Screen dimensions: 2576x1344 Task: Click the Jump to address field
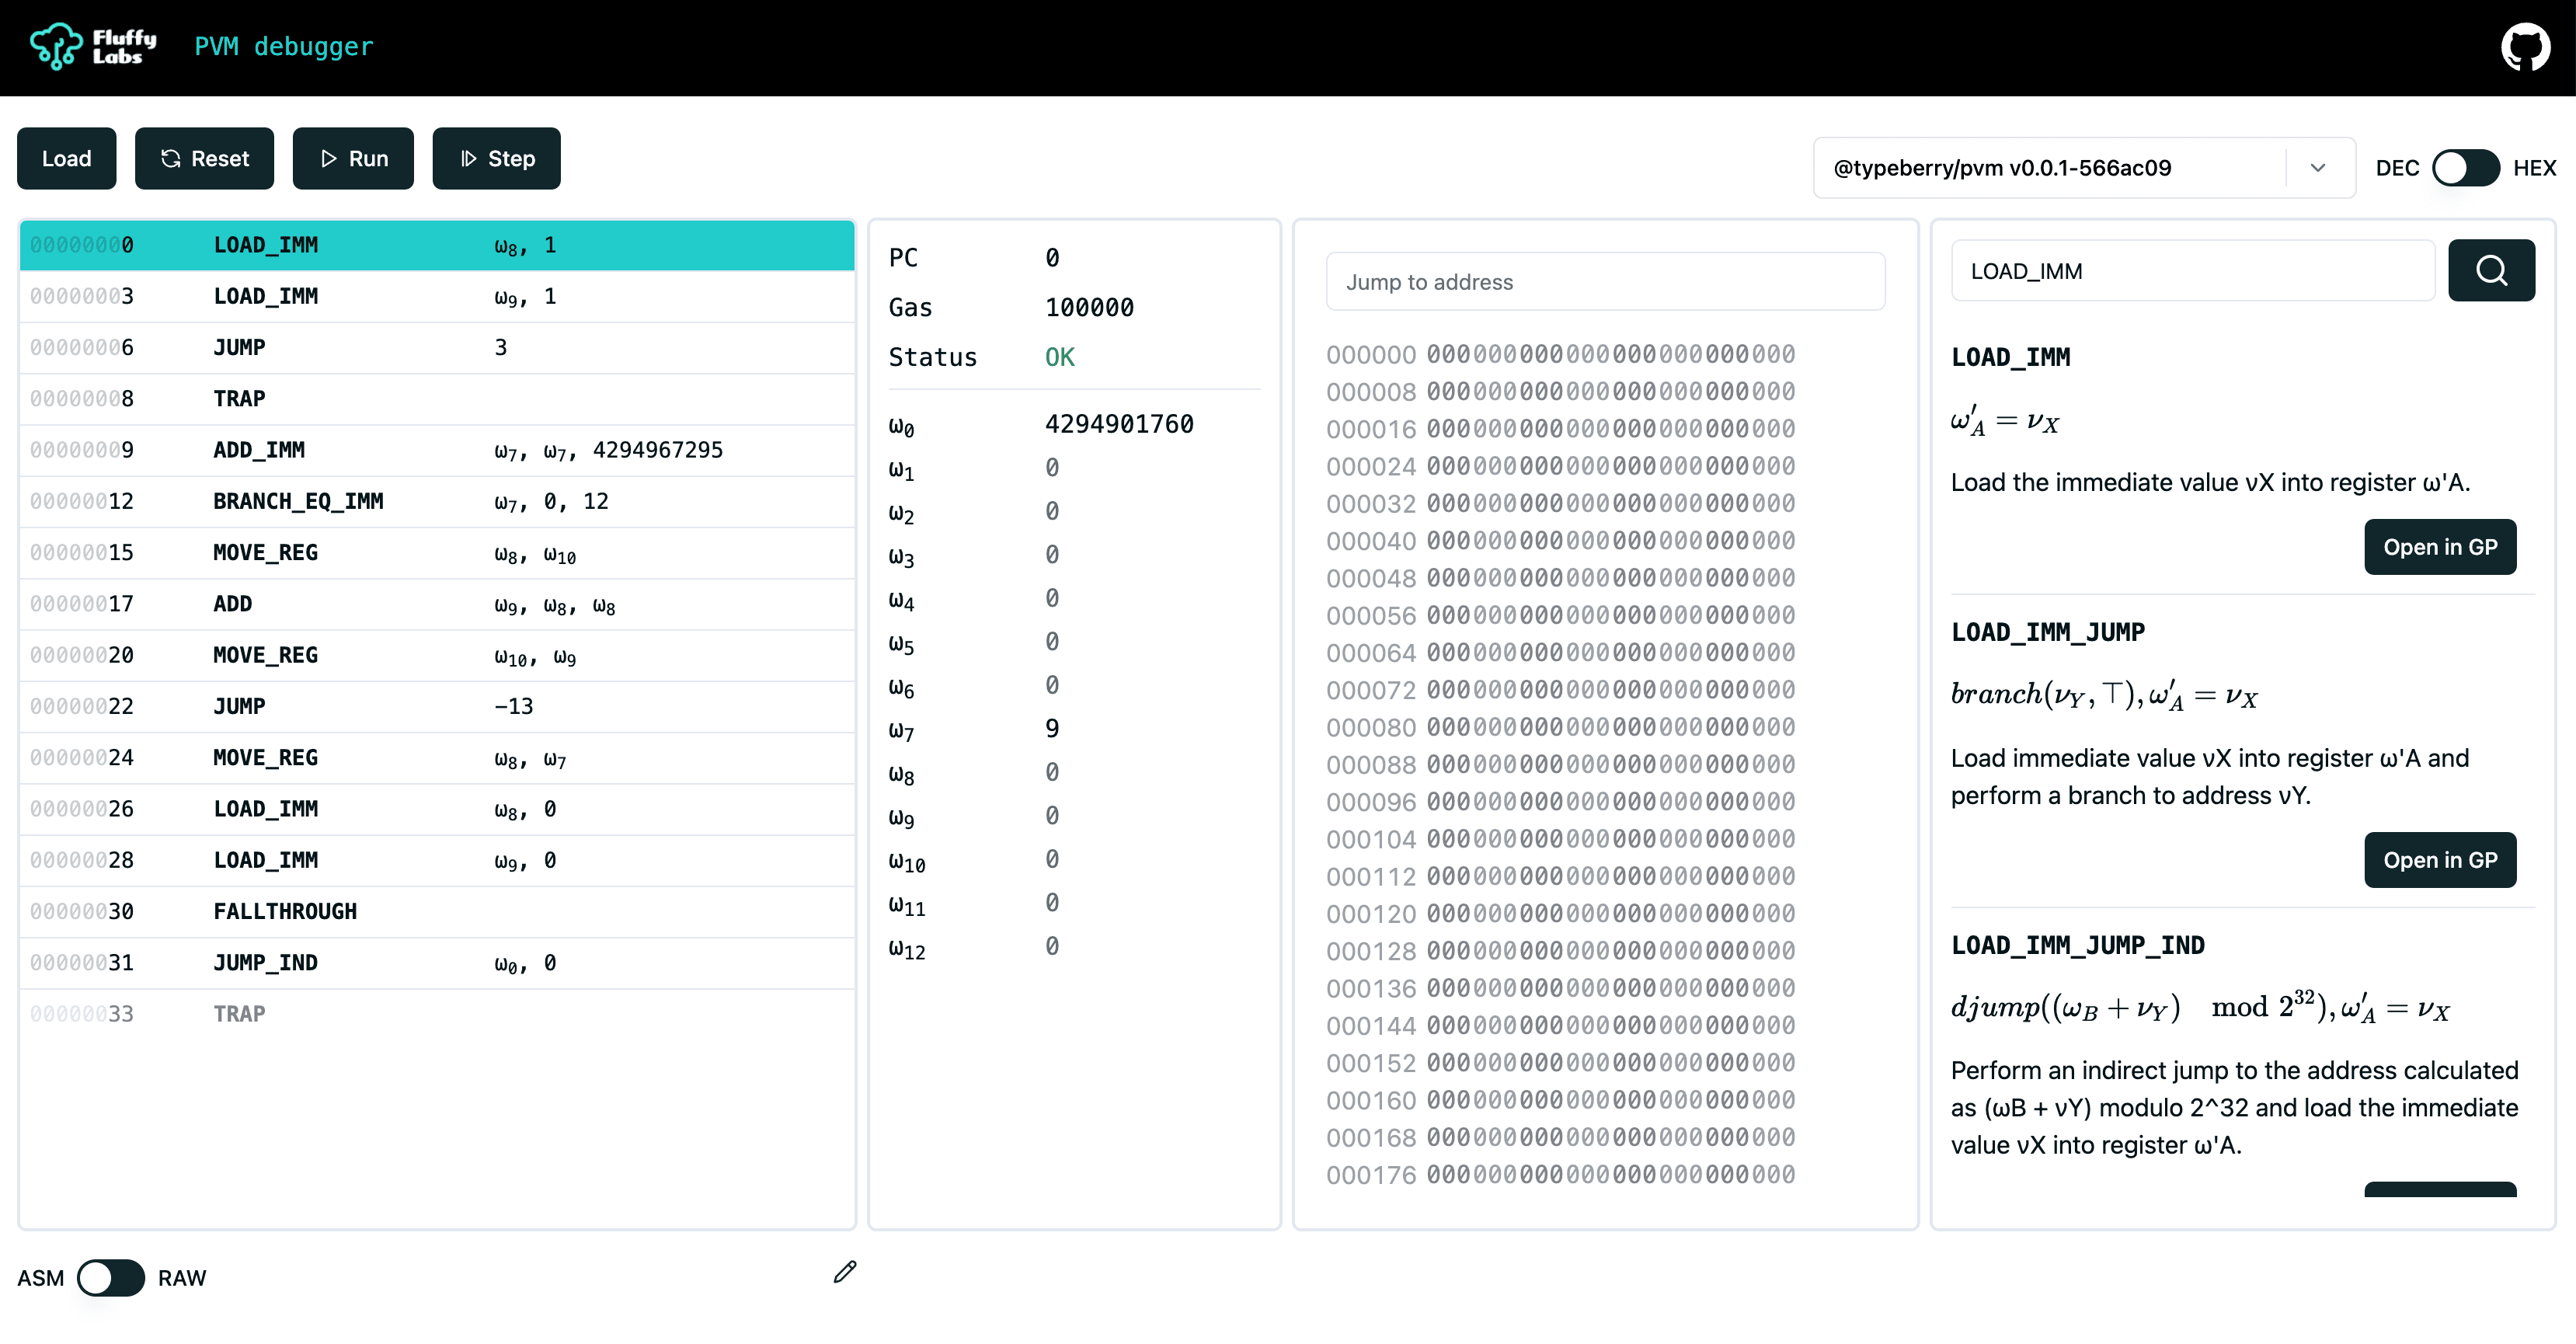tap(1604, 282)
